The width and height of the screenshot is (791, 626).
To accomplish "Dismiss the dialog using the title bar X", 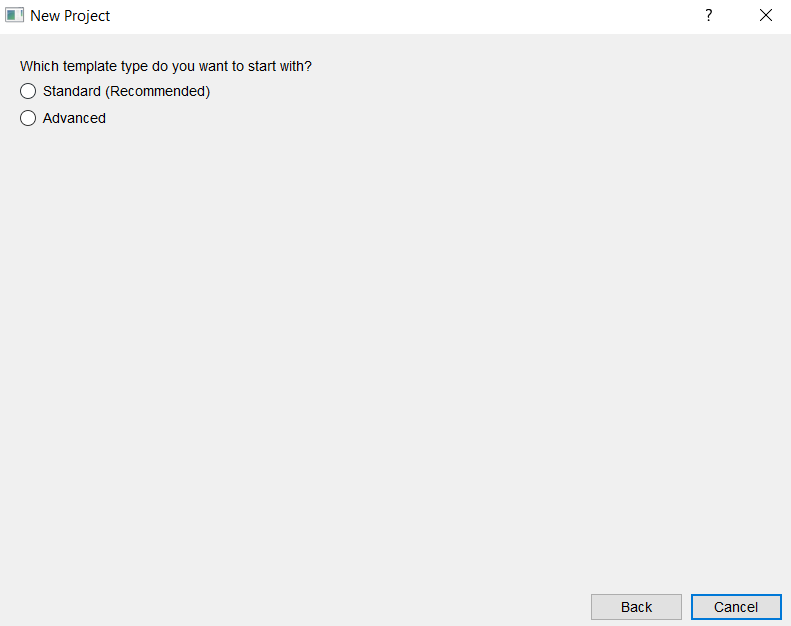I will (766, 16).
